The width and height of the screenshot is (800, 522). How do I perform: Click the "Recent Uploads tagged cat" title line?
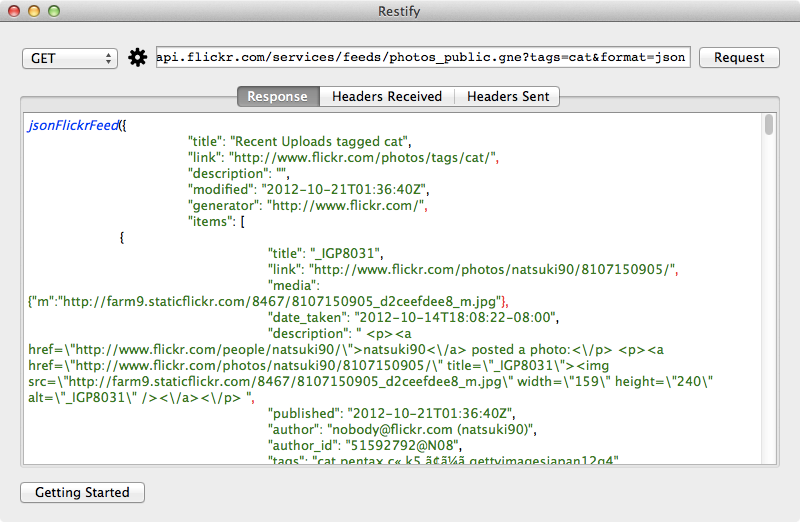tap(299, 141)
